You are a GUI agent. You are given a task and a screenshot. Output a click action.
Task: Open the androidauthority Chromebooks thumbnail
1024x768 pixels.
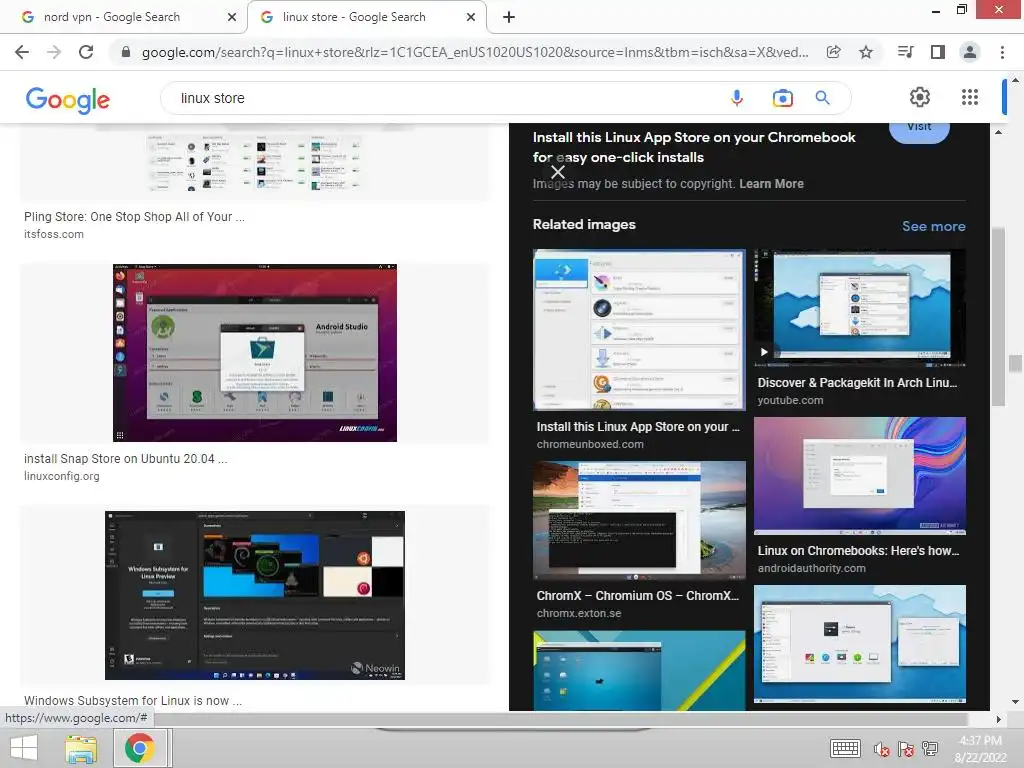(x=859, y=476)
